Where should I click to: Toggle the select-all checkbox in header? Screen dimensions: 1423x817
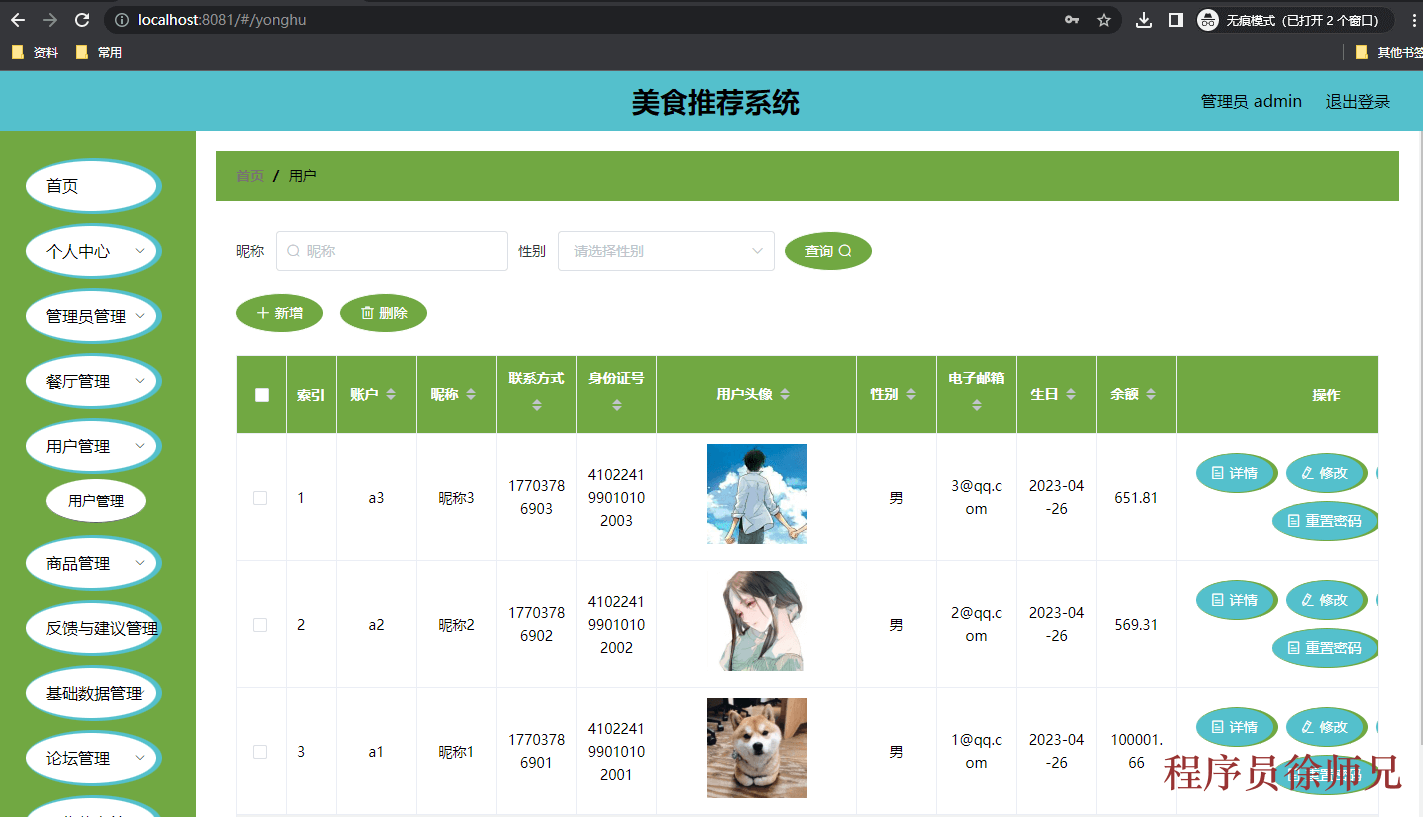coord(262,395)
